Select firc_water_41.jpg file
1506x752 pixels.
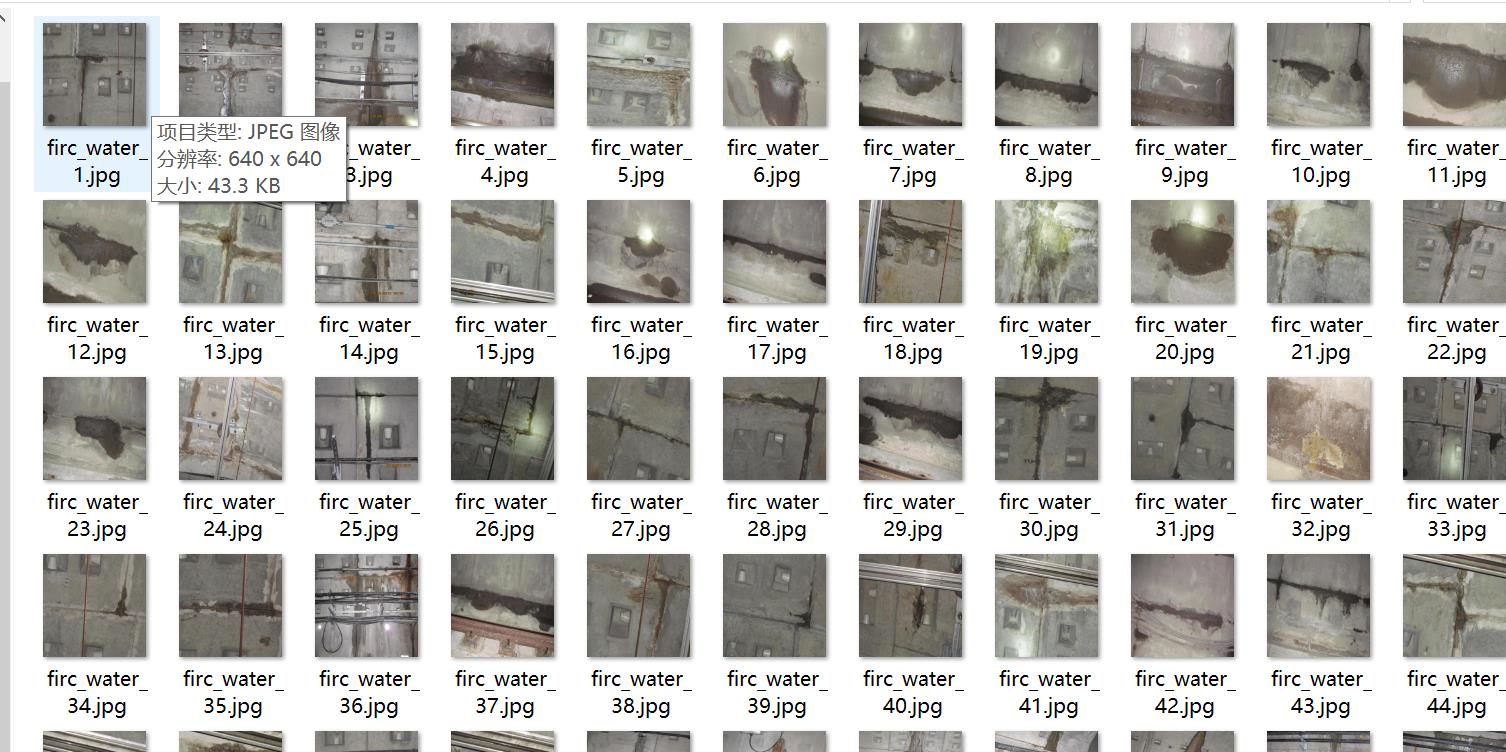pos(1047,606)
